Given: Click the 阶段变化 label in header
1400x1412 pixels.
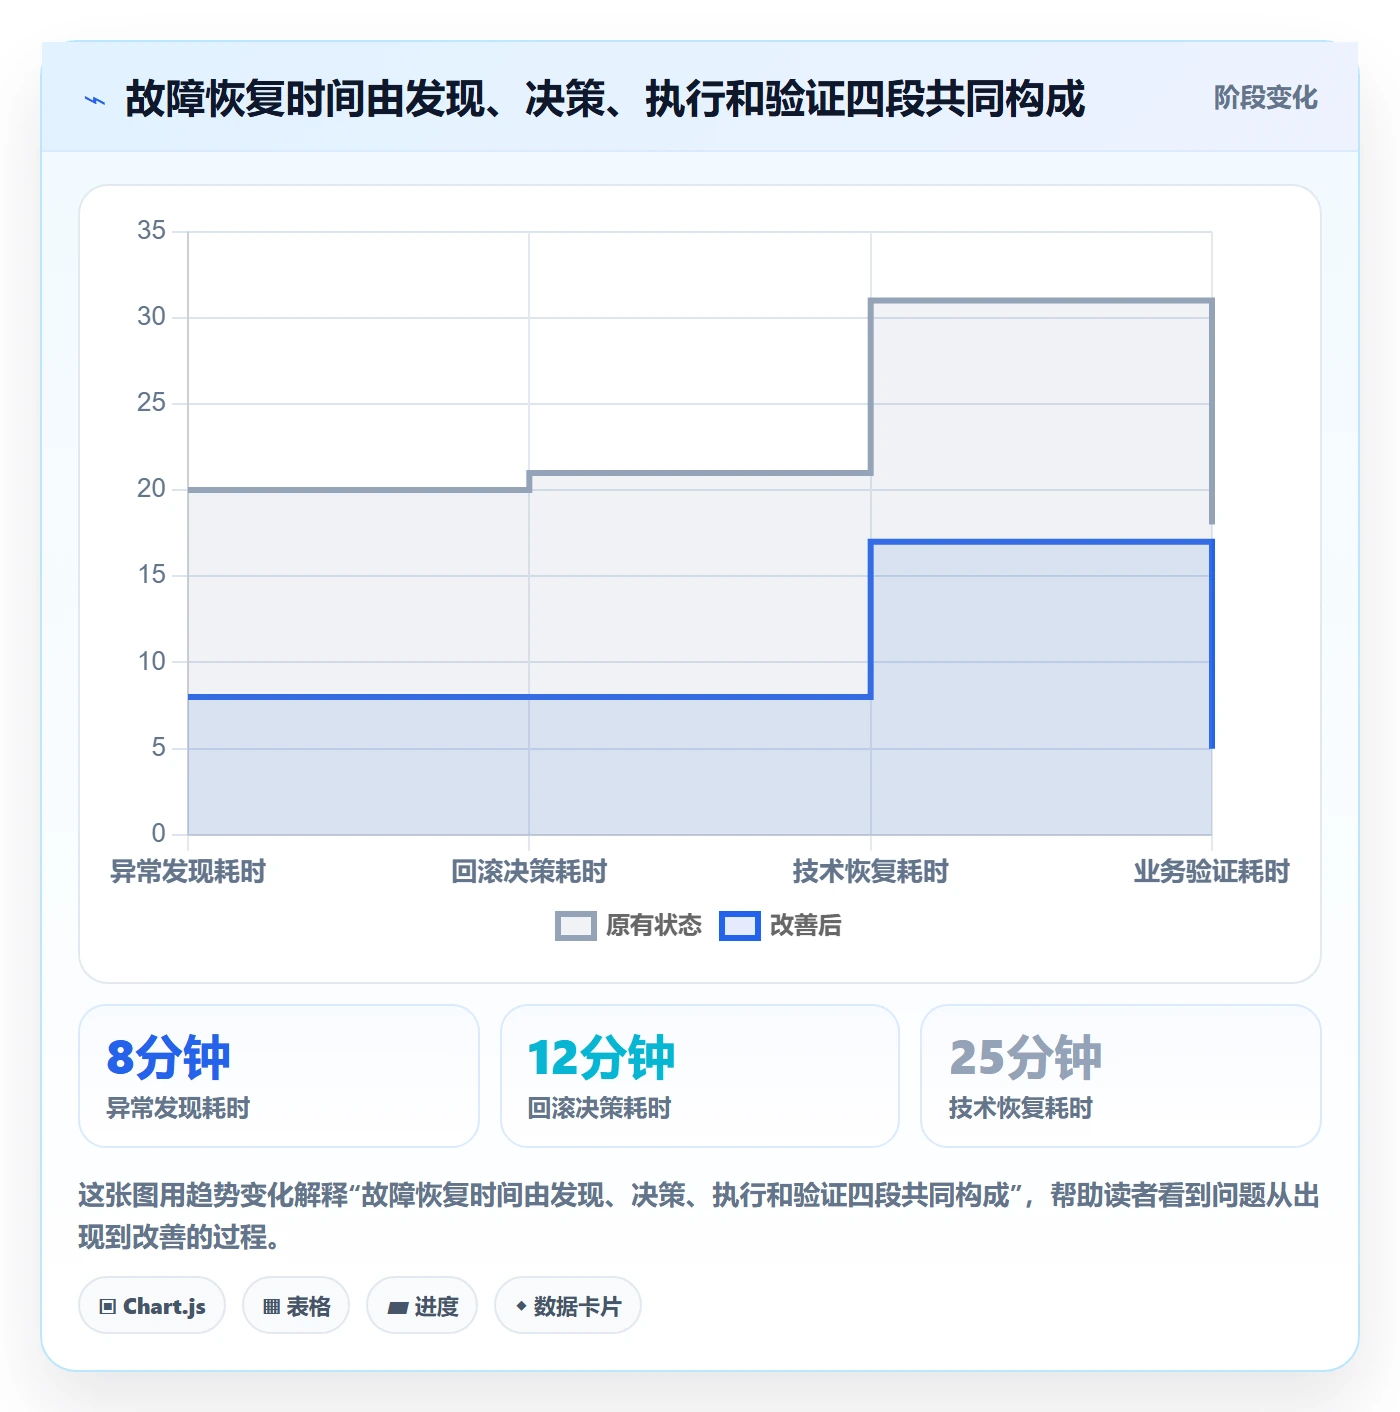Looking at the screenshot, I should (1265, 98).
